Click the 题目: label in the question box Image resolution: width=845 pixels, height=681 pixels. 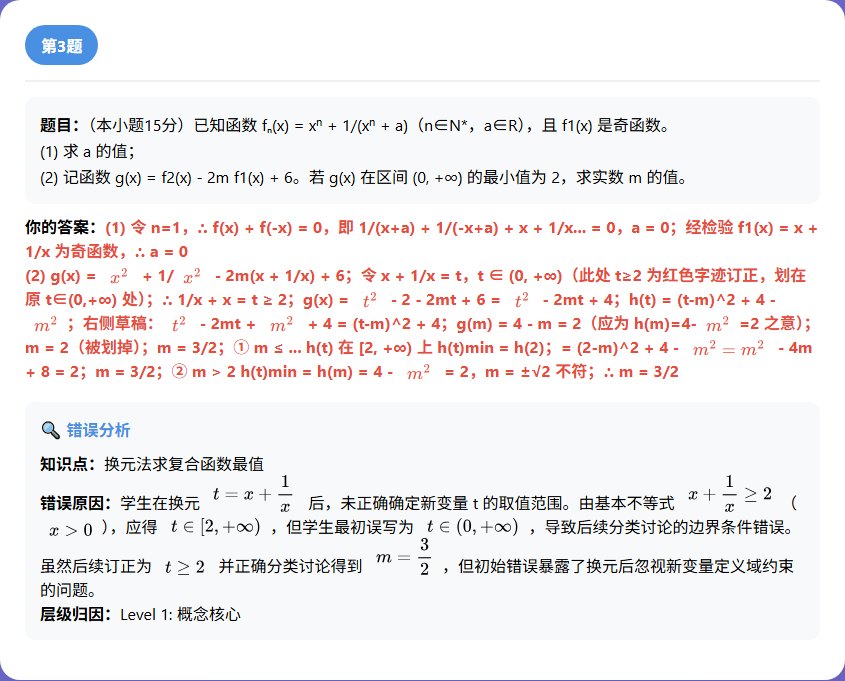pyautogui.click(x=59, y=126)
